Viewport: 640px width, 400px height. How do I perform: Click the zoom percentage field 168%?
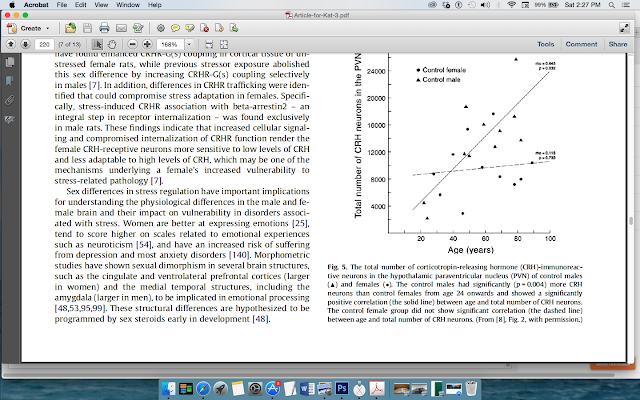coord(170,44)
